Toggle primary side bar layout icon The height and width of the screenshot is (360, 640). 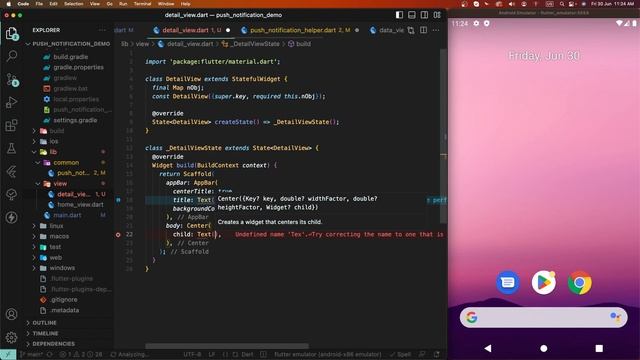[399, 15]
